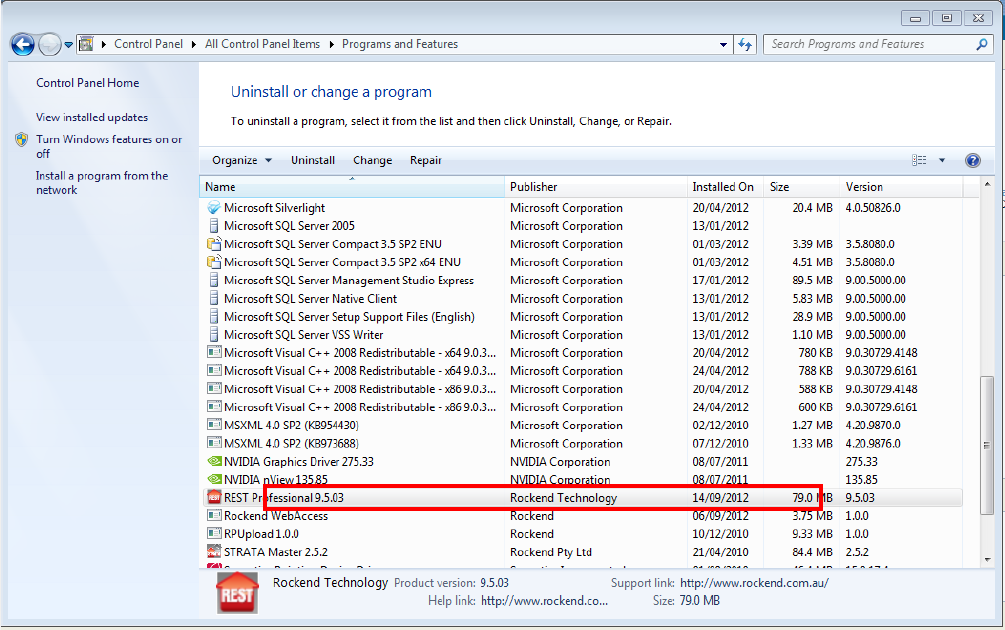1005x630 pixels.
Task: Change your view using the view icon
Action: 919,160
